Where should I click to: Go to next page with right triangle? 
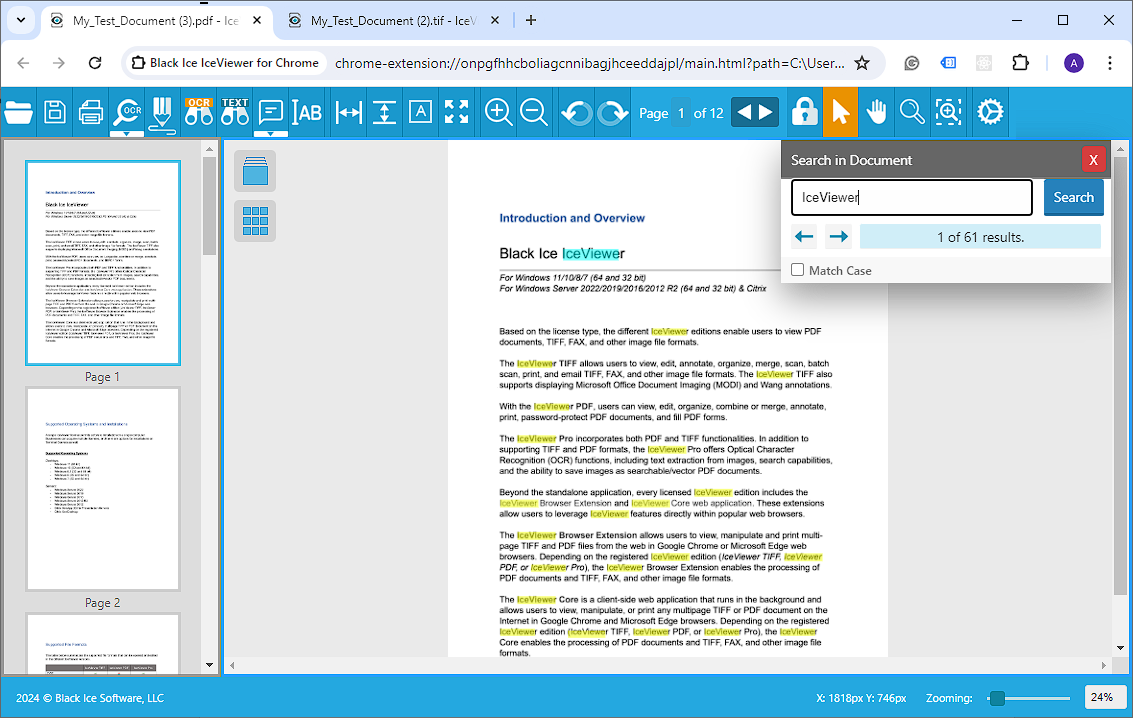[x=767, y=112]
